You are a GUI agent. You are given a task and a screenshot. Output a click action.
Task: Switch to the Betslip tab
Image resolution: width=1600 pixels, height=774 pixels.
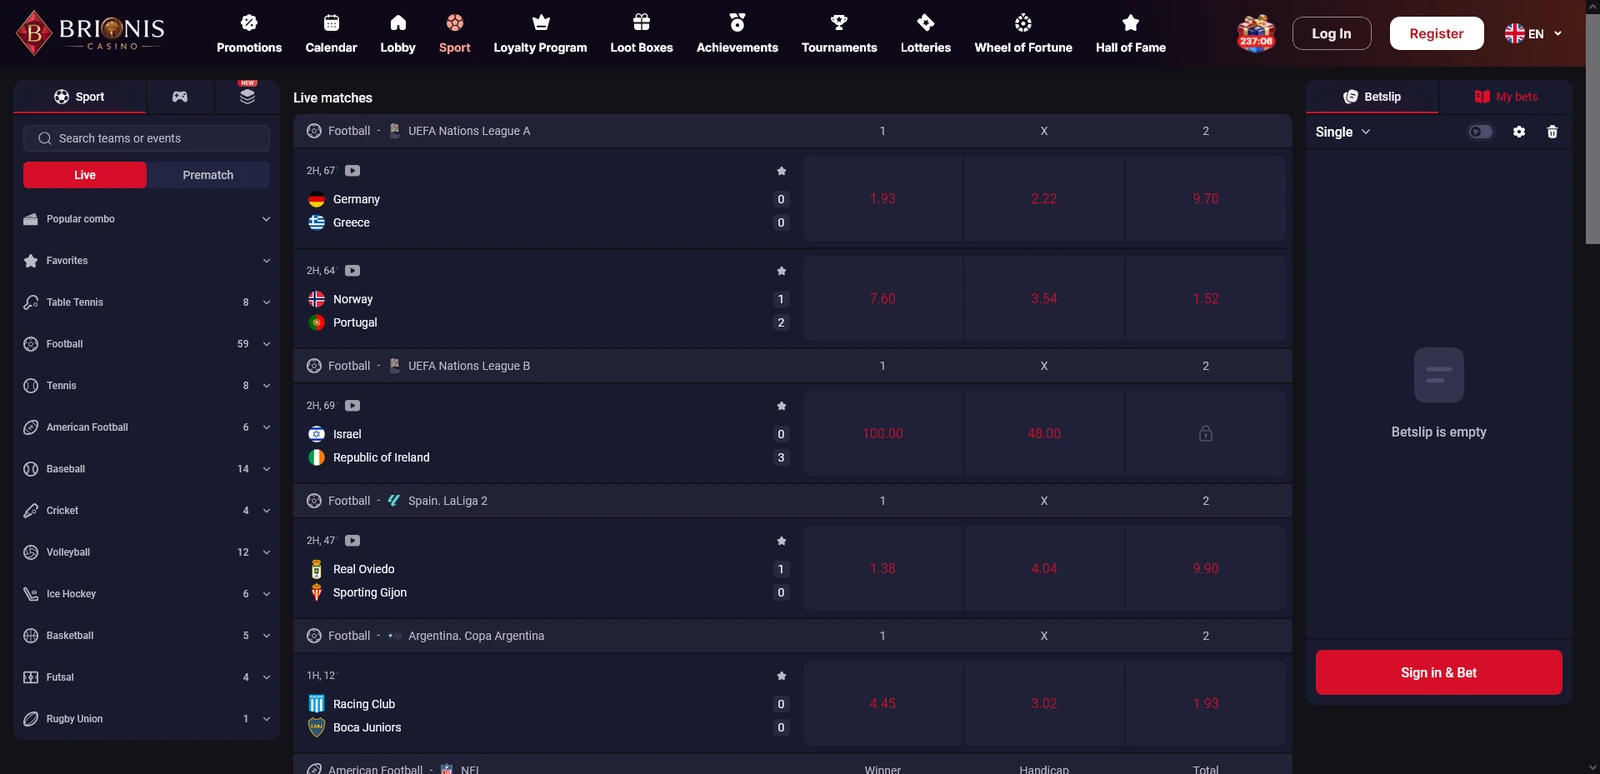tap(1372, 97)
